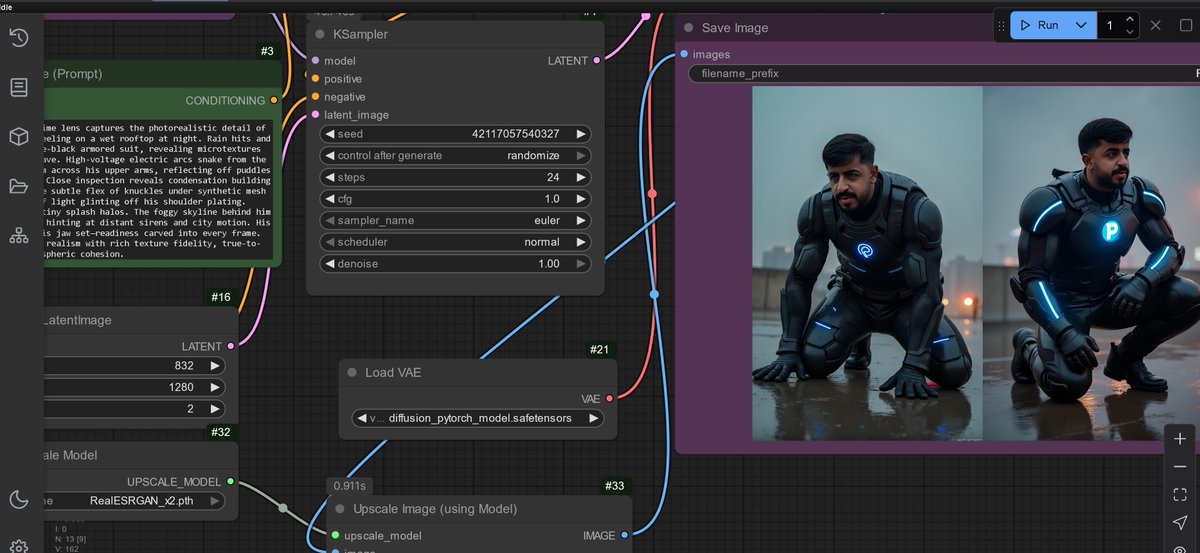The width and height of the screenshot is (1200, 553).
Task: Open settings via the gear icon
Action: [x=18, y=546]
